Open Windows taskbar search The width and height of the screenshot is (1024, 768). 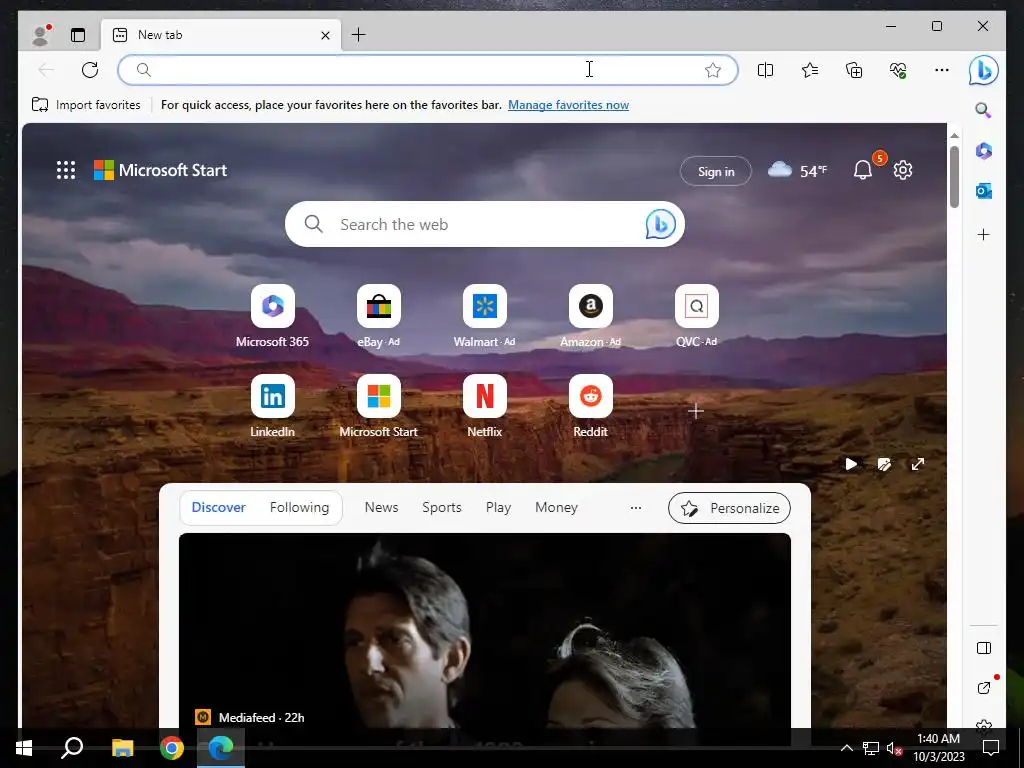click(72, 748)
